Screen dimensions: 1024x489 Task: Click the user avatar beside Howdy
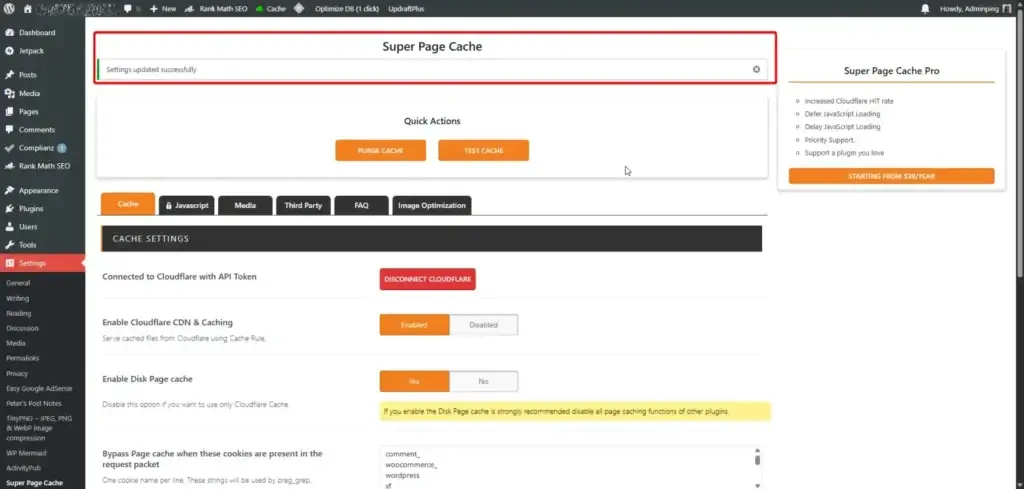coord(1006,8)
